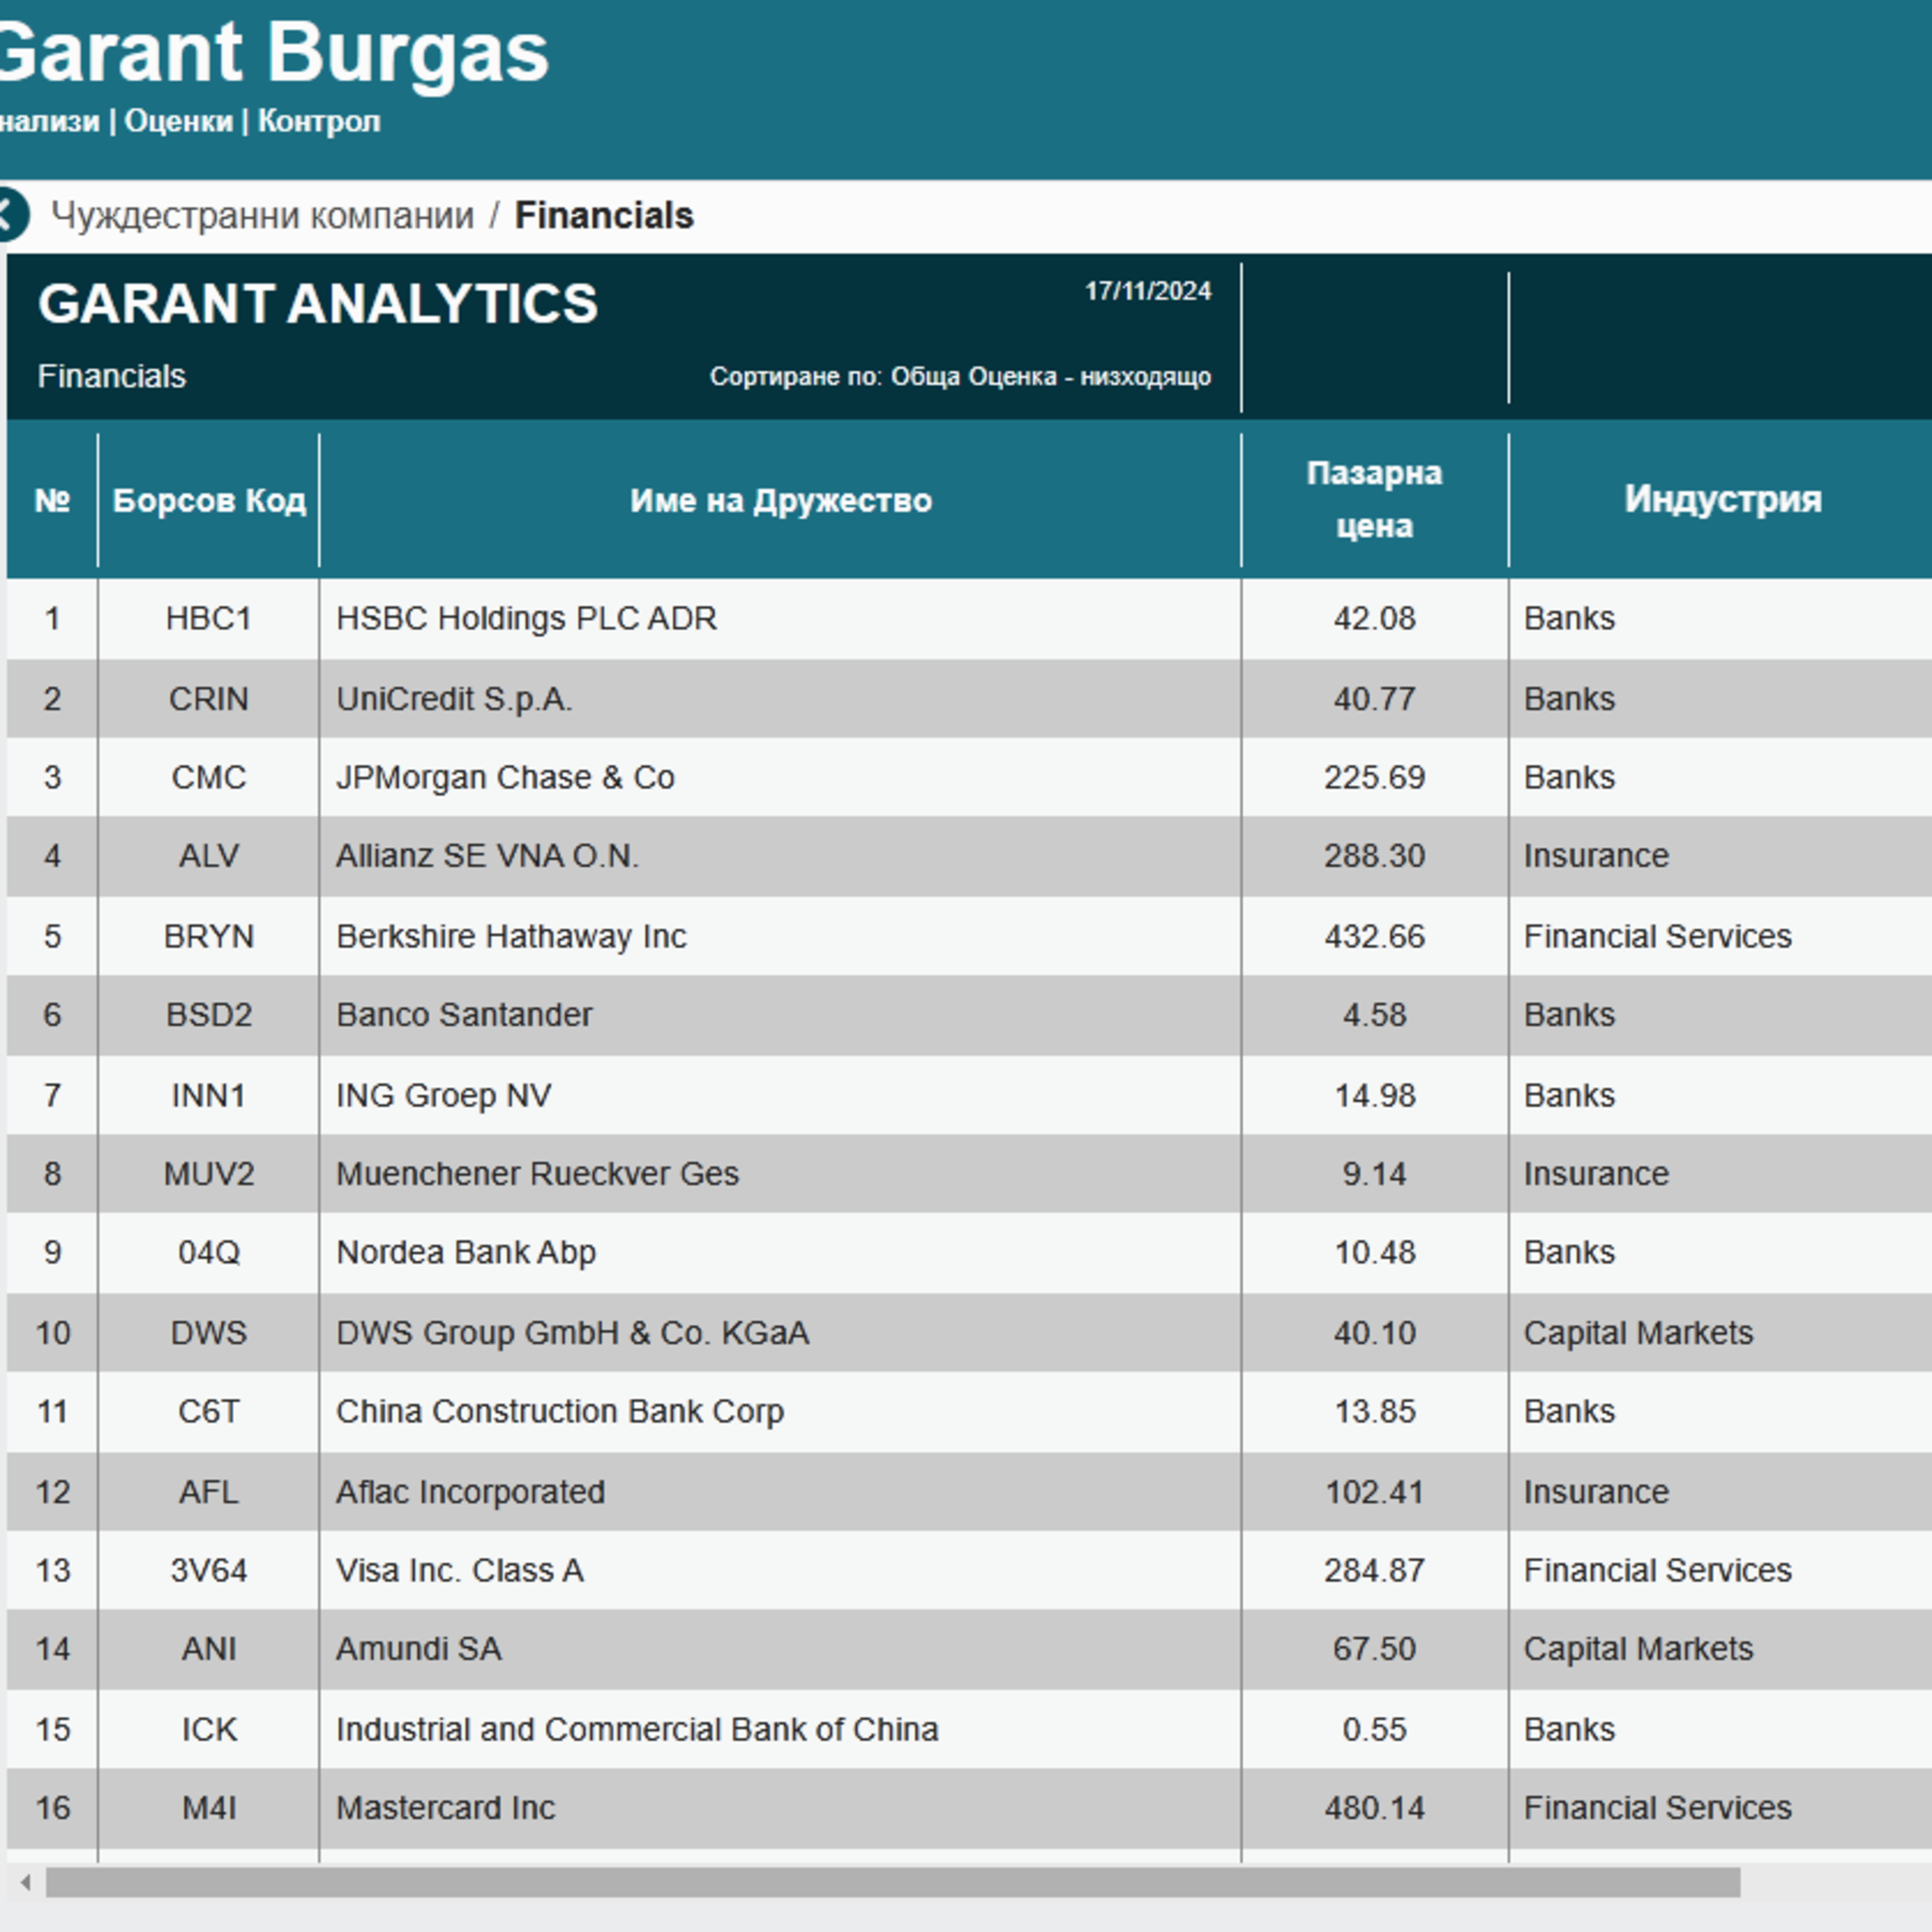1932x1932 pixels.
Task: Click price 40.10
Action: (1374, 1333)
